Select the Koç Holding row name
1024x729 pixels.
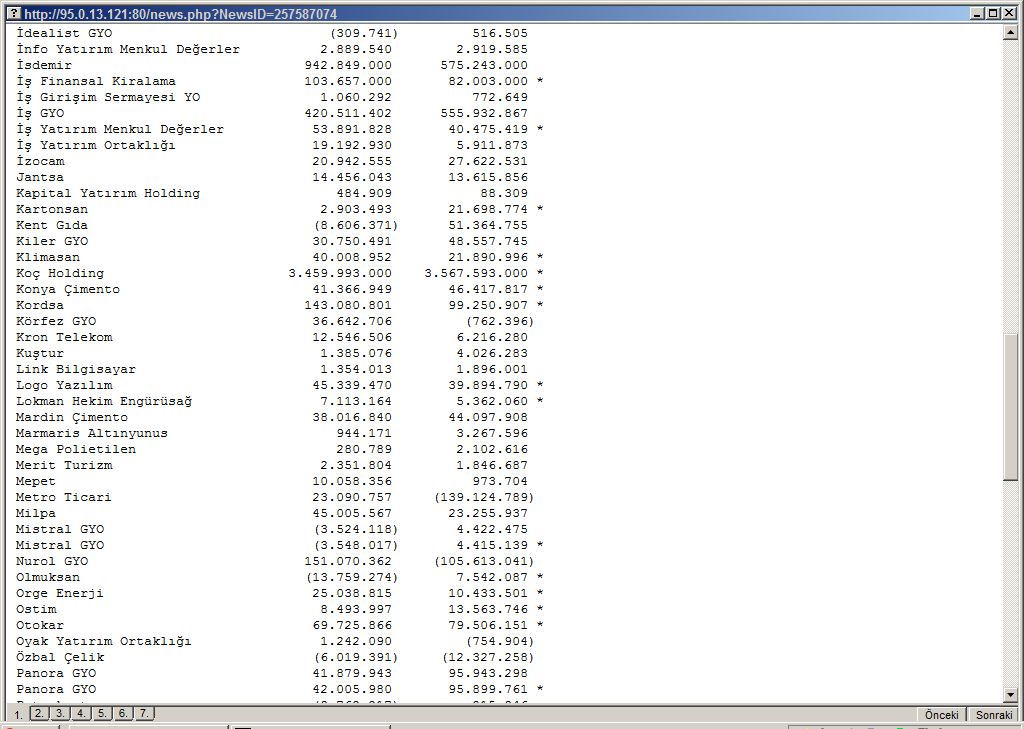[x=60, y=273]
